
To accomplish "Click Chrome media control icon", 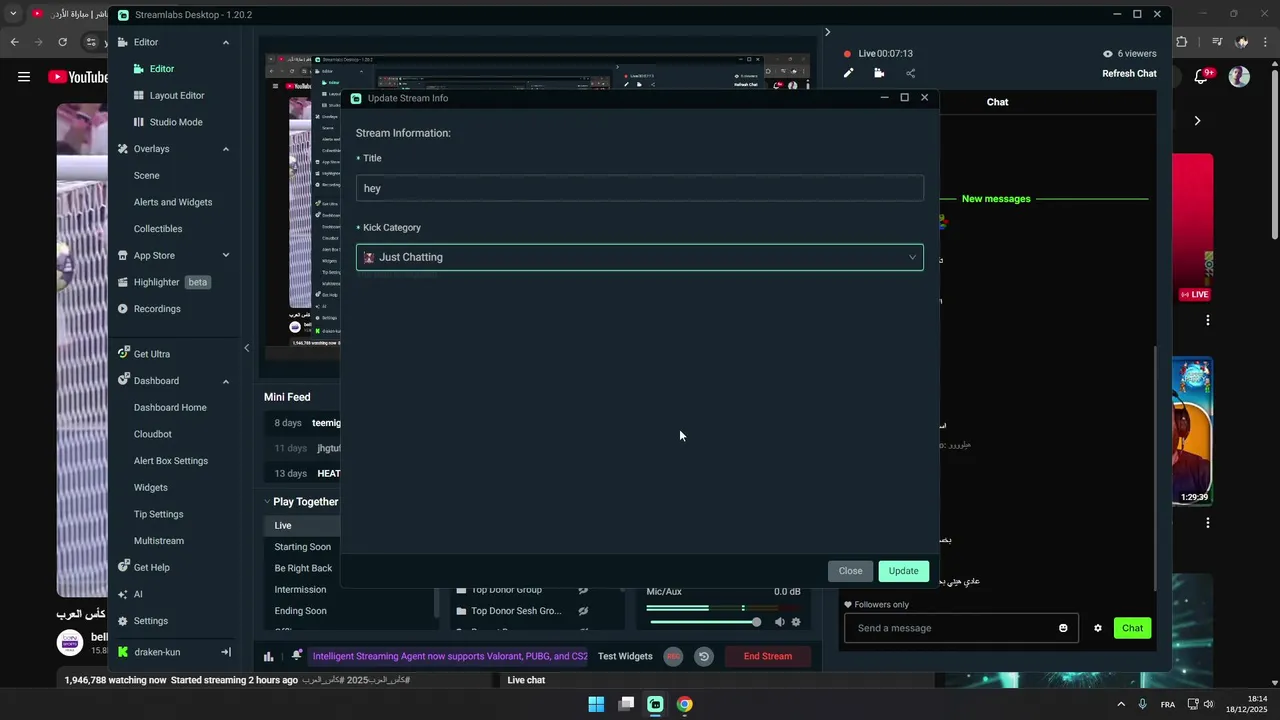I will 1217,42.
